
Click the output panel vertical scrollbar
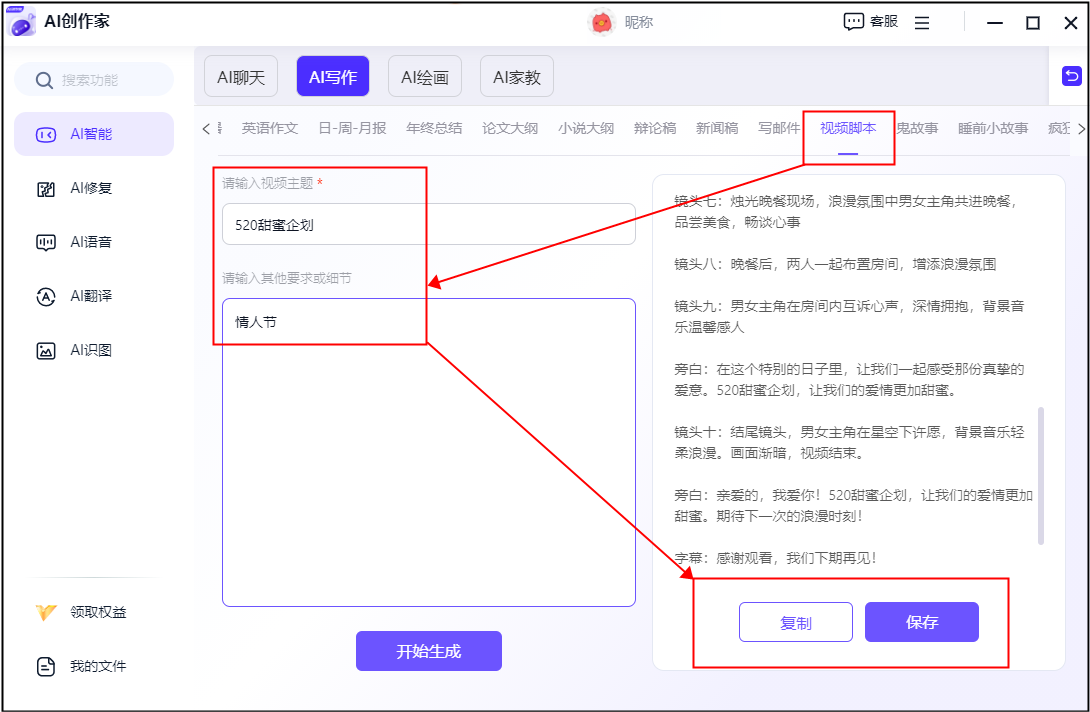(x=1040, y=475)
